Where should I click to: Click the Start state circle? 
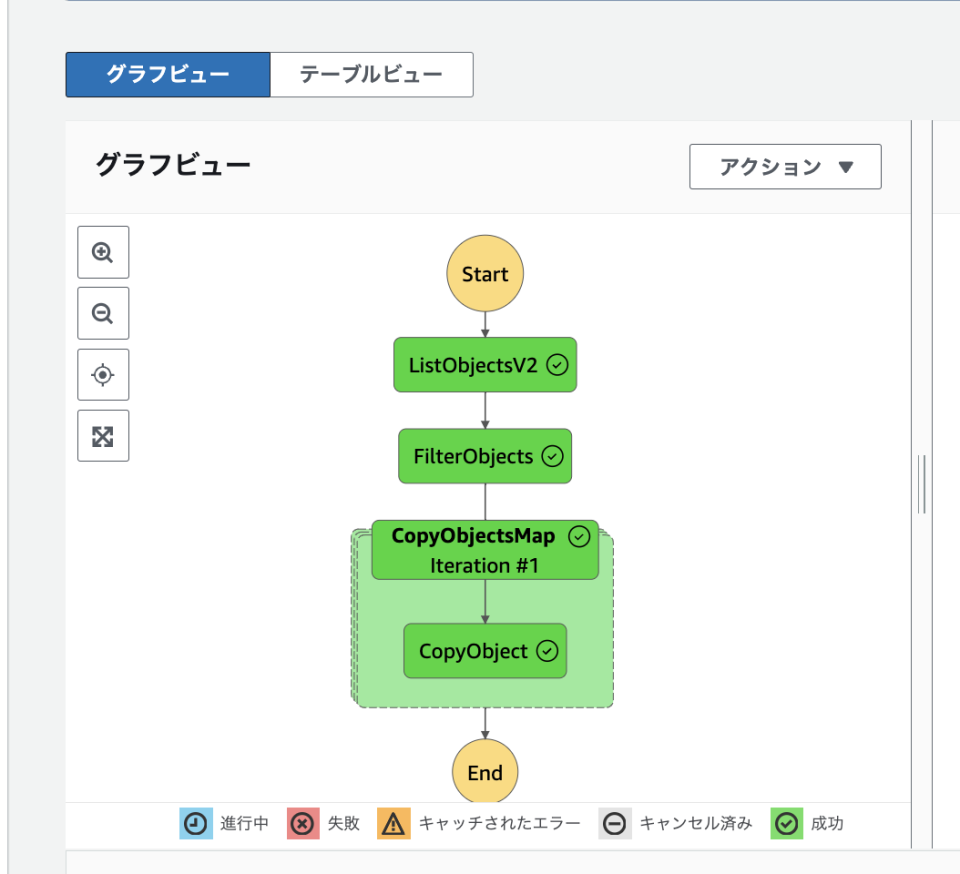pos(485,273)
